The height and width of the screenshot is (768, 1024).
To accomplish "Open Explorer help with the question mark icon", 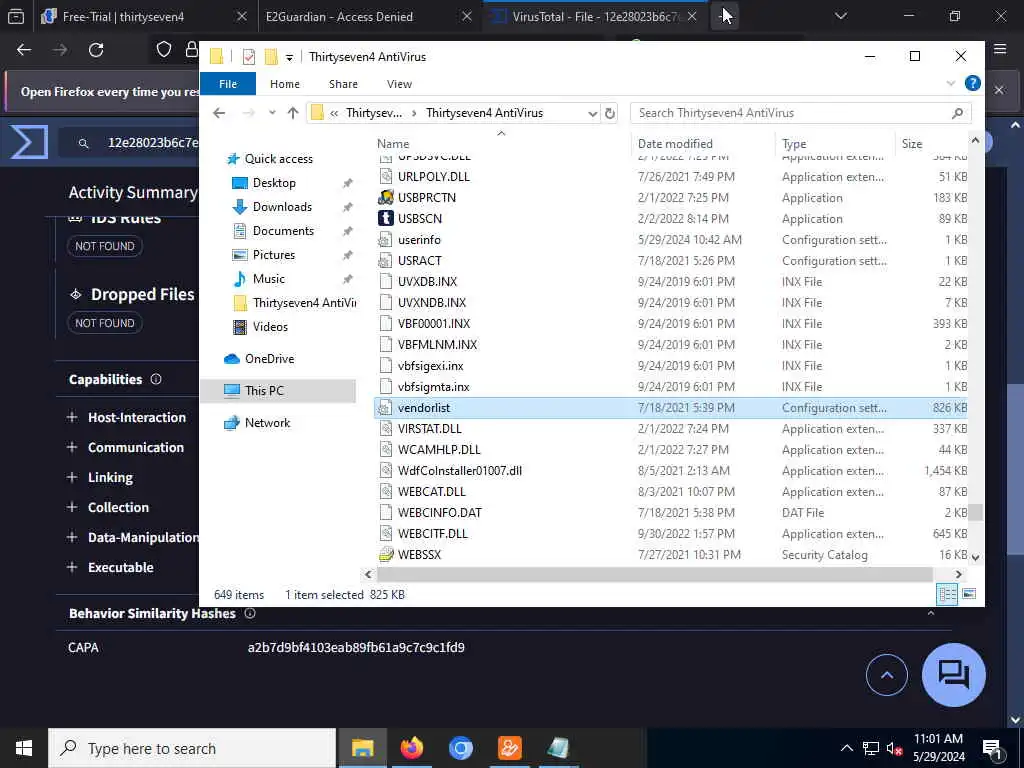I will pyautogui.click(x=972, y=83).
